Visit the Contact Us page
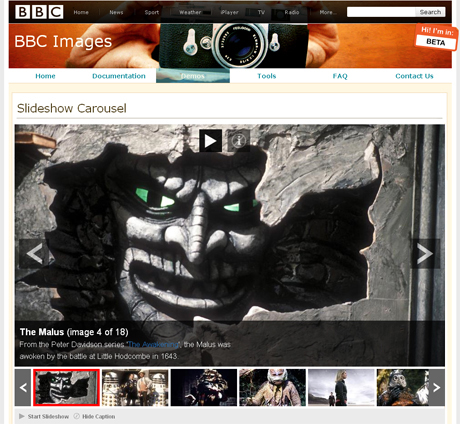460x424 pixels. pos(414,76)
